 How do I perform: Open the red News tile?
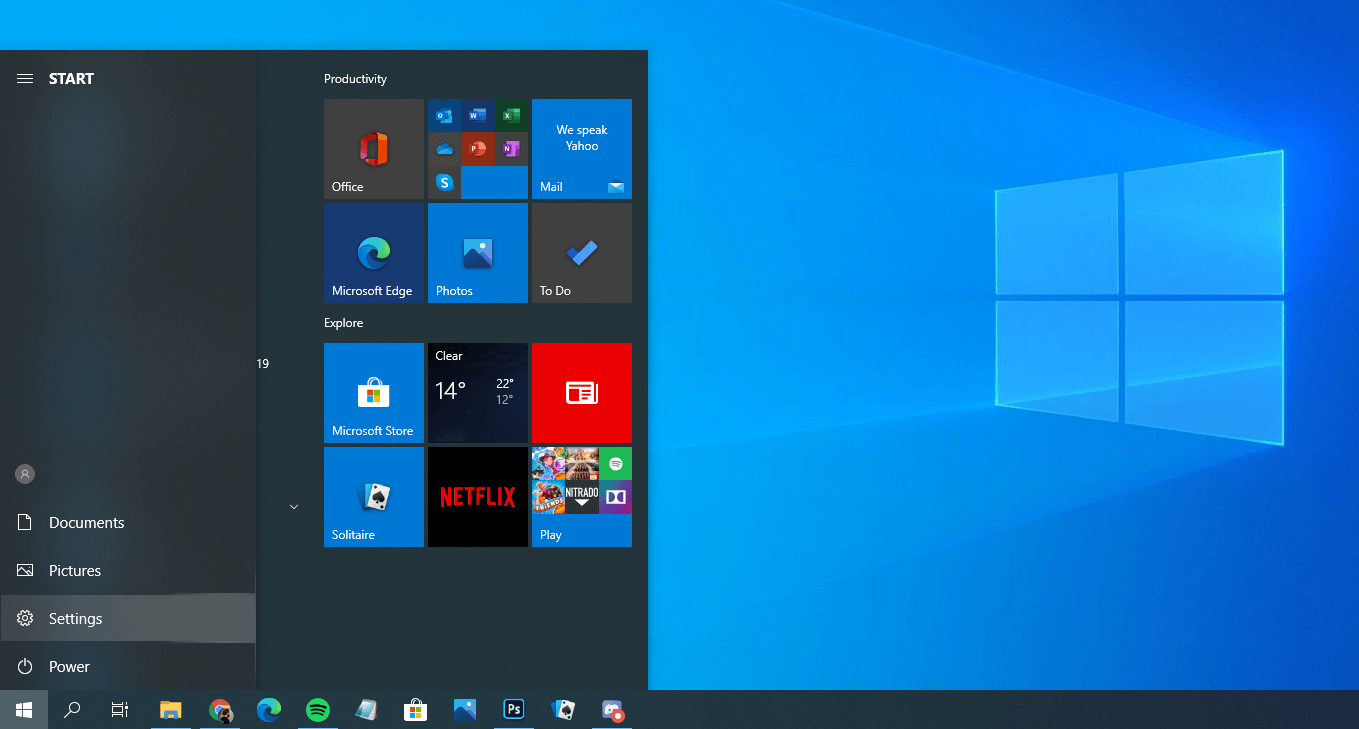click(x=582, y=393)
